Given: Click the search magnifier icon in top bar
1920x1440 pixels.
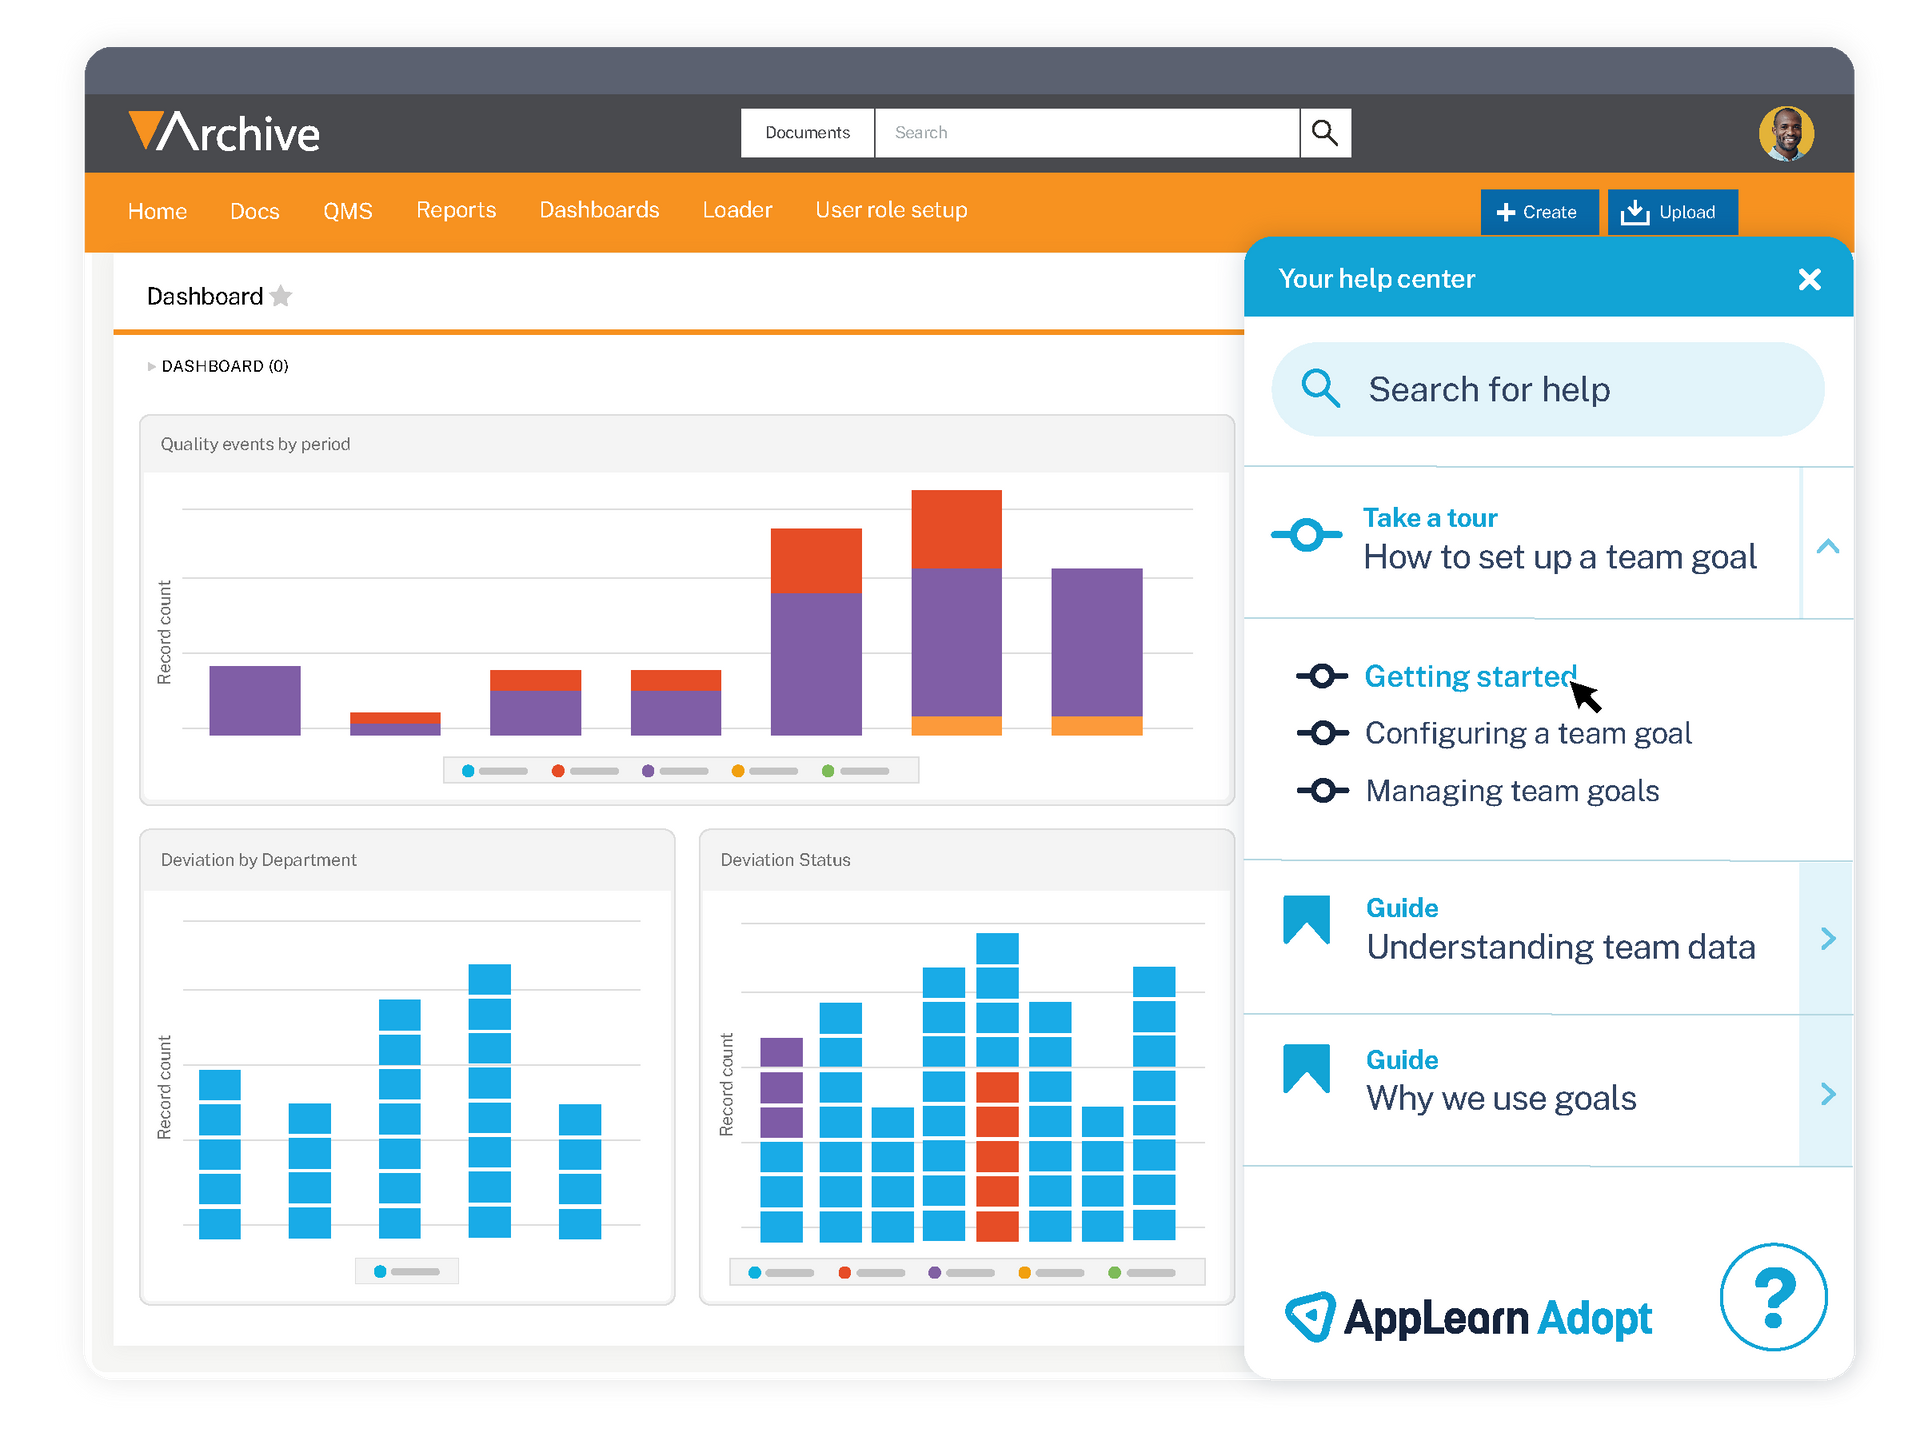Looking at the screenshot, I should tap(1325, 132).
